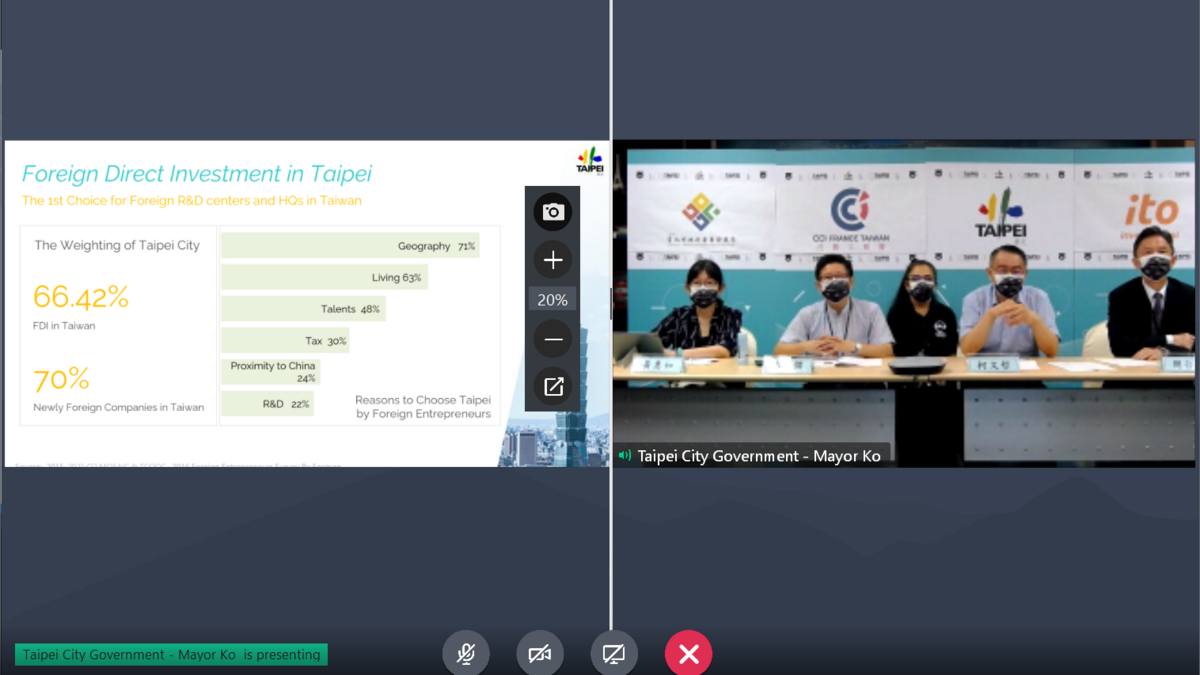Toggle the disabled camera button
This screenshot has width=1200, height=675.
540,654
